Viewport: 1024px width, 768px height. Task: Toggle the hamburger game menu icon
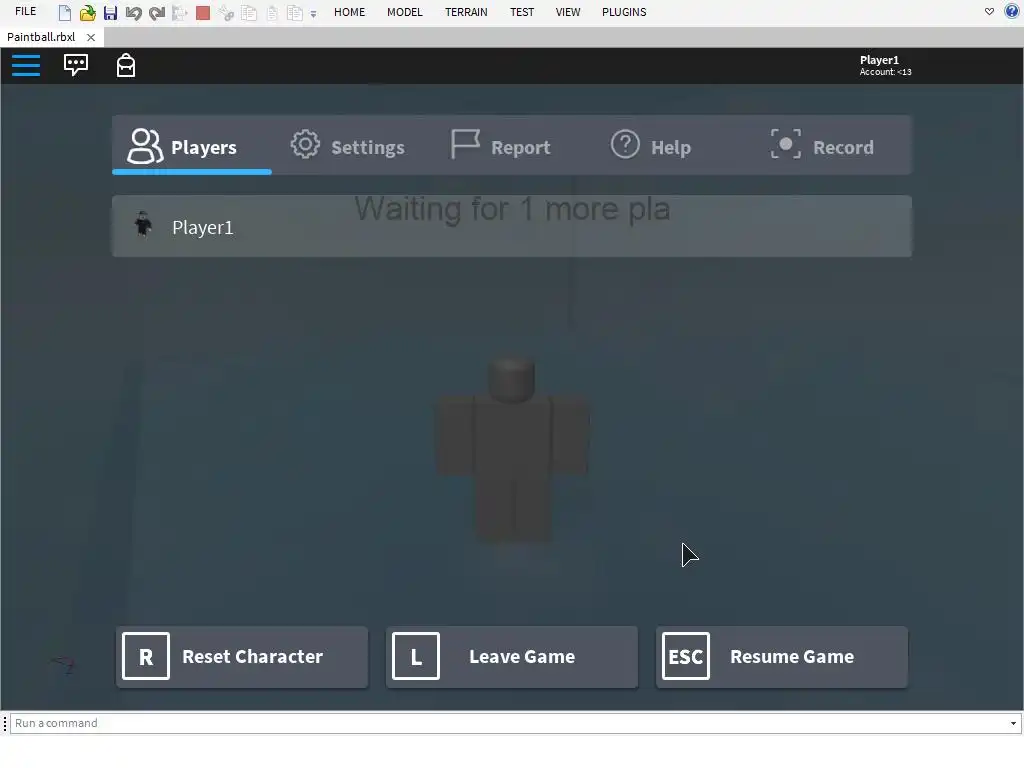pyautogui.click(x=26, y=65)
